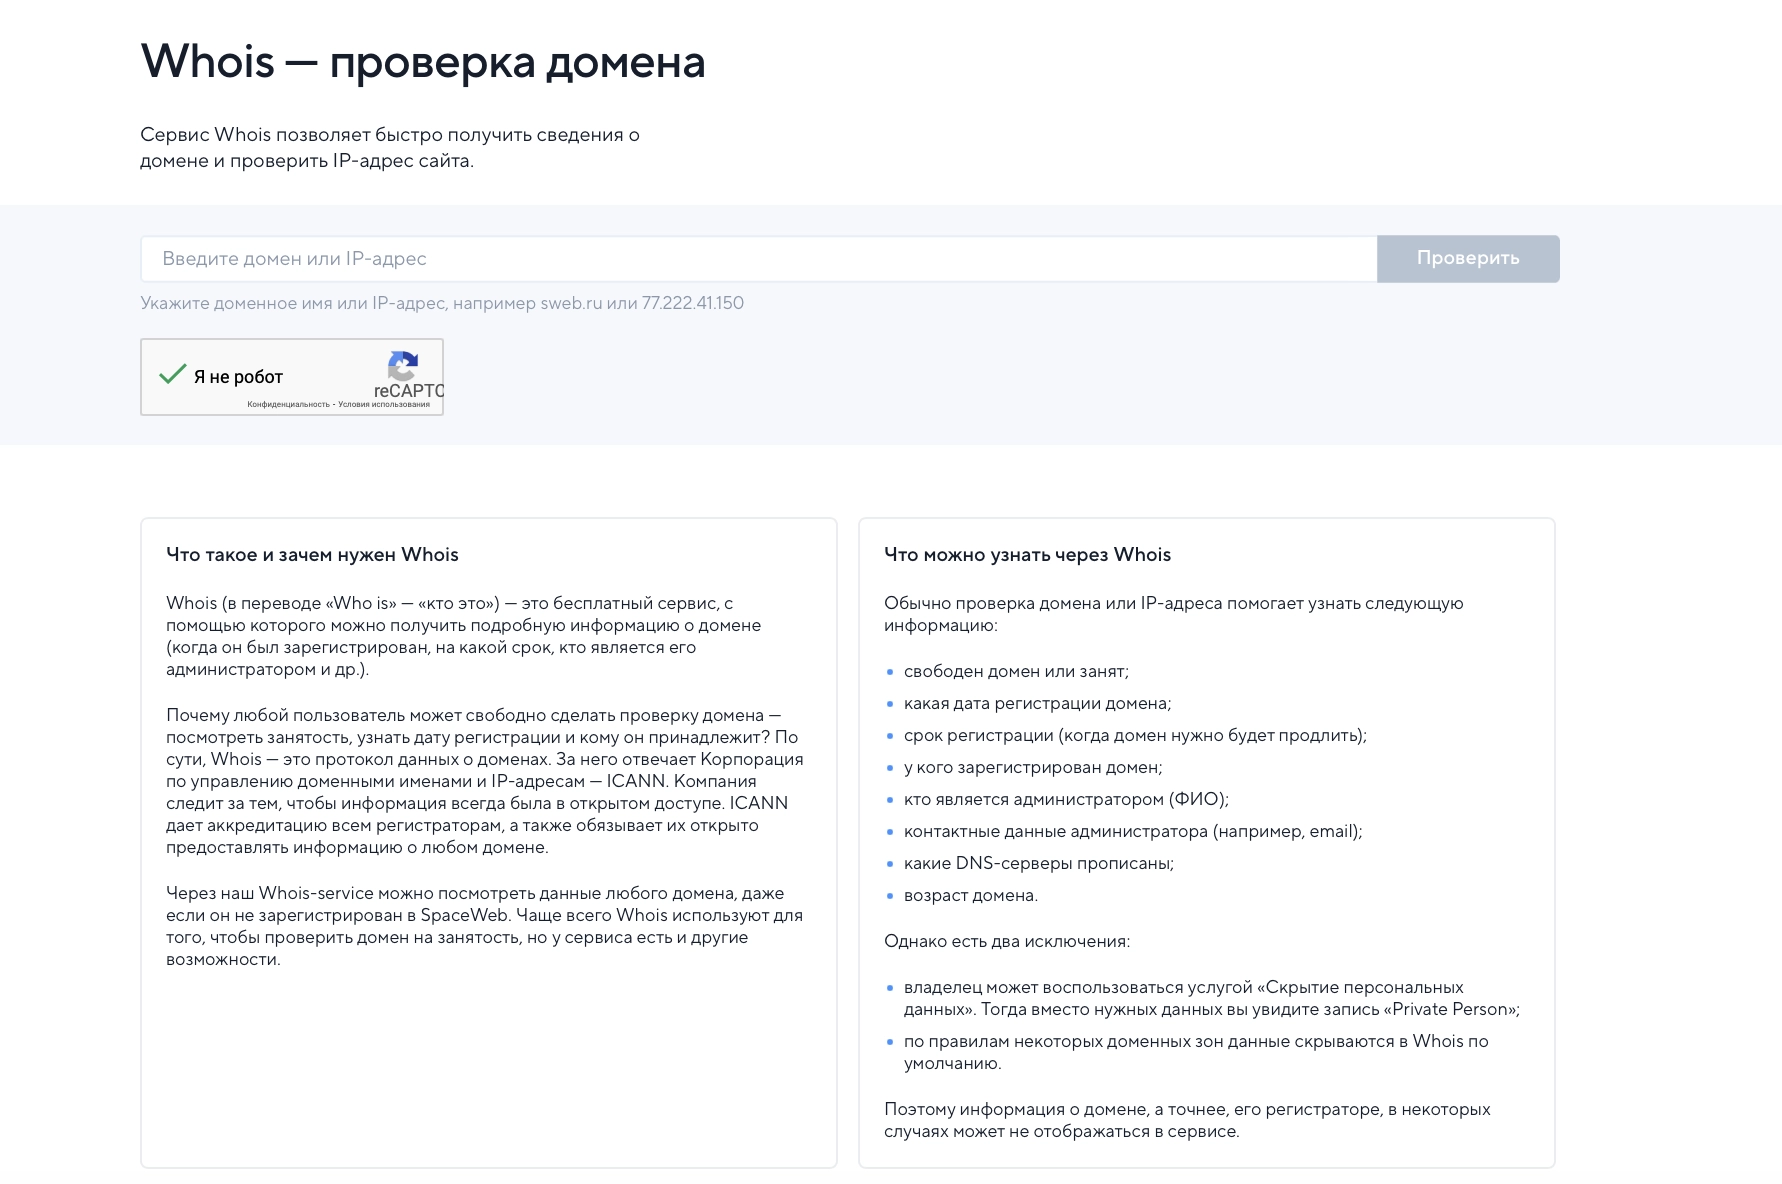This screenshot has height=1184, width=1782.
Task: Click the bullet контактные данные администратора
Action: point(1133,831)
